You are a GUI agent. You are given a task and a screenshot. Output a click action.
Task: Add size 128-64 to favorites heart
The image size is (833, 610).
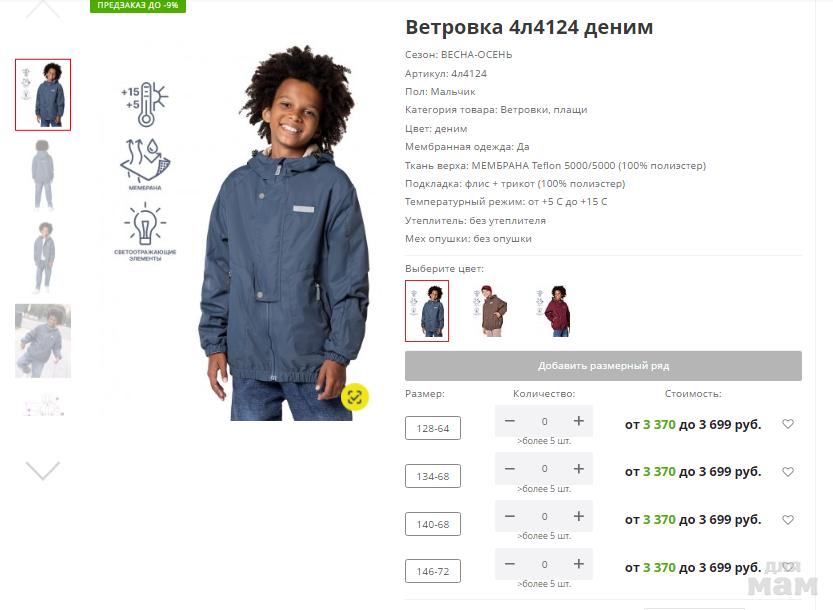pyautogui.click(x=788, y=423)
